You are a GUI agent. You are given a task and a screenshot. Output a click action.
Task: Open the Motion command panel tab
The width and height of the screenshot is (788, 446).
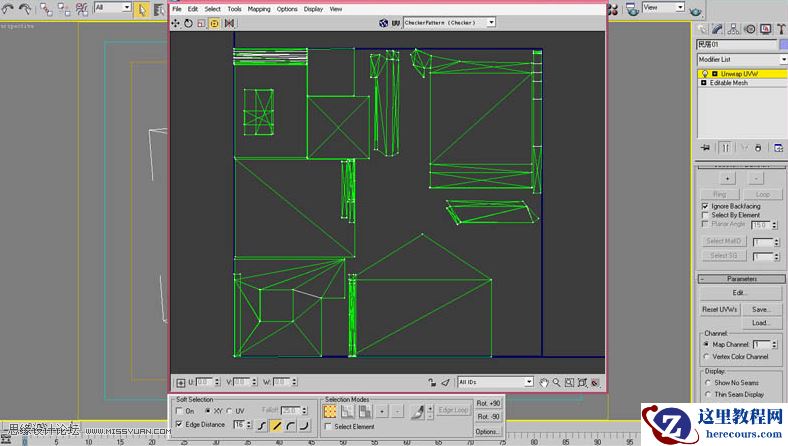coord(749,29)
